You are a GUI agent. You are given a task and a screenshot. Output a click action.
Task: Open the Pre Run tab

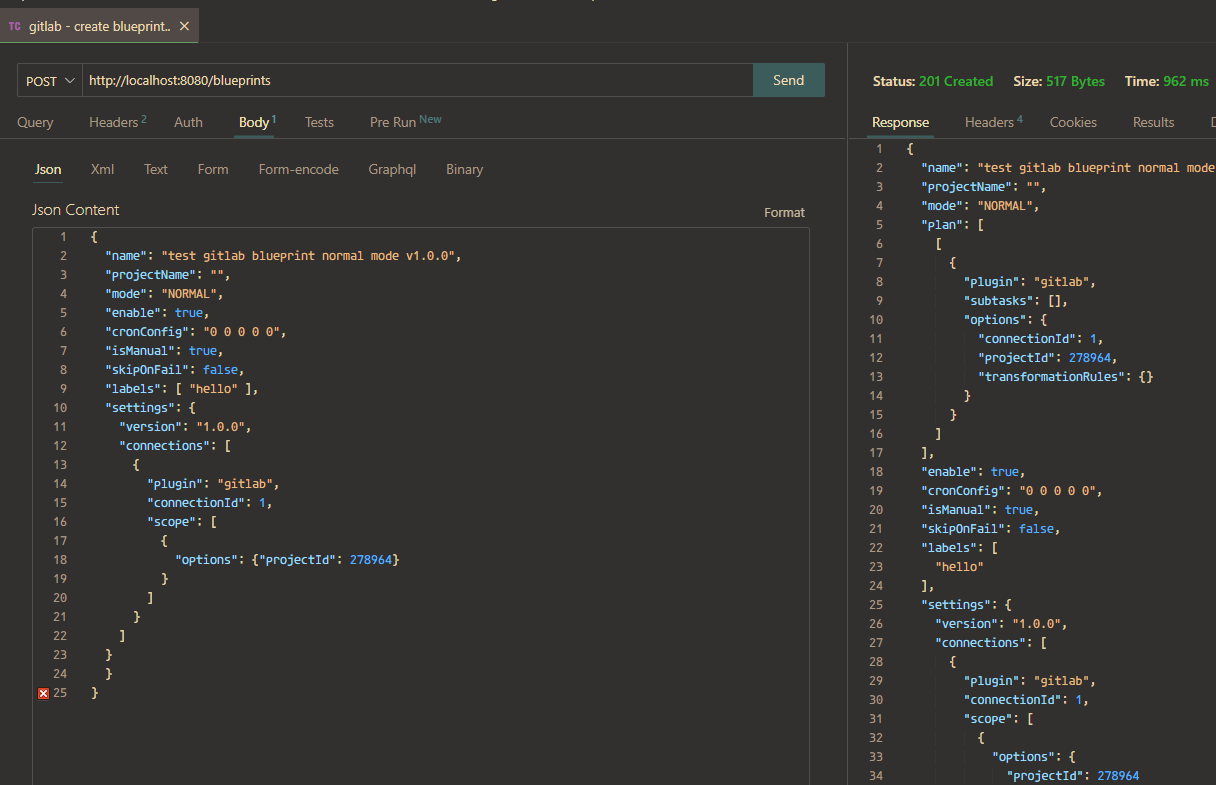pos(405,122)
